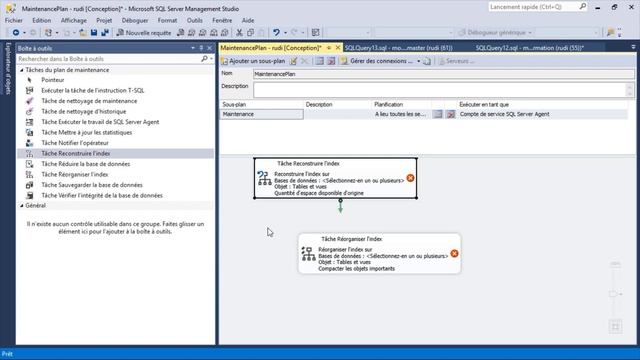Click the toolbox search magnifier icon
The image size is (640, 360).
coord(204,59)
